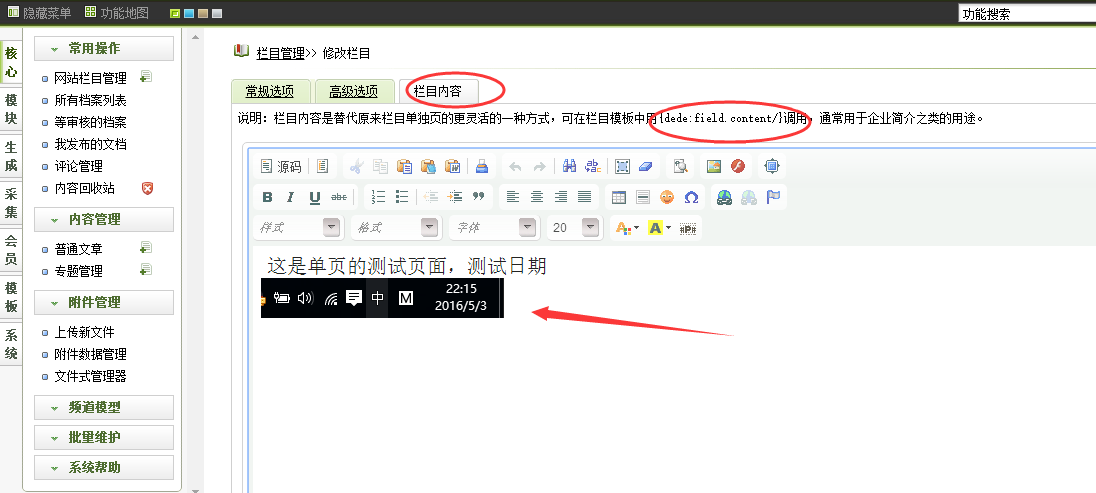1096x493 pixels.
Task: Toggle the 源码 source view button
Action: click(280, 166)
